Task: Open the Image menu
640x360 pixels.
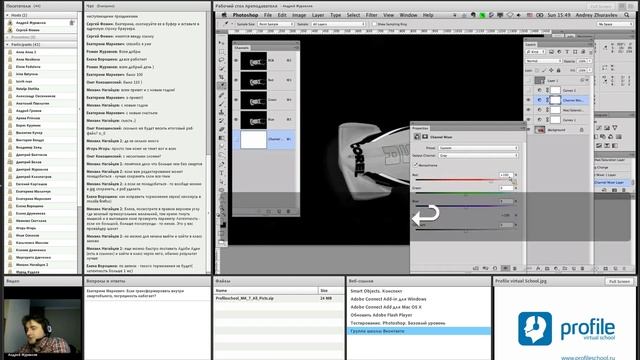Action: pyautogui.click(x=299, y=15)
